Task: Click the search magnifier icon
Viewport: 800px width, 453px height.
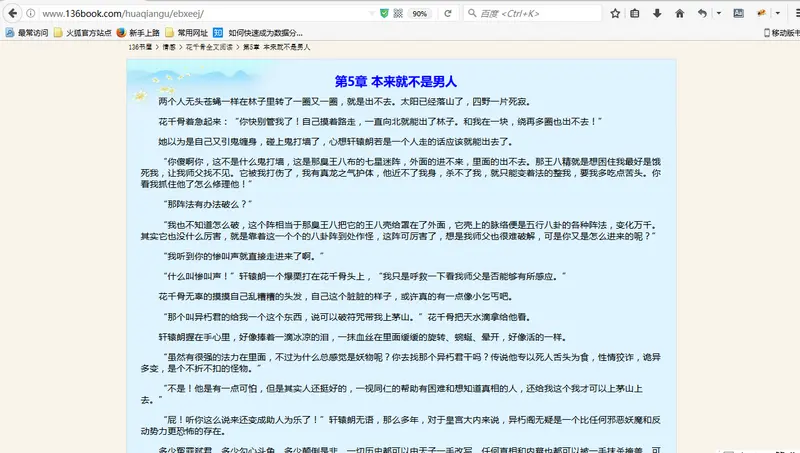Action: [x=472, y=13]
